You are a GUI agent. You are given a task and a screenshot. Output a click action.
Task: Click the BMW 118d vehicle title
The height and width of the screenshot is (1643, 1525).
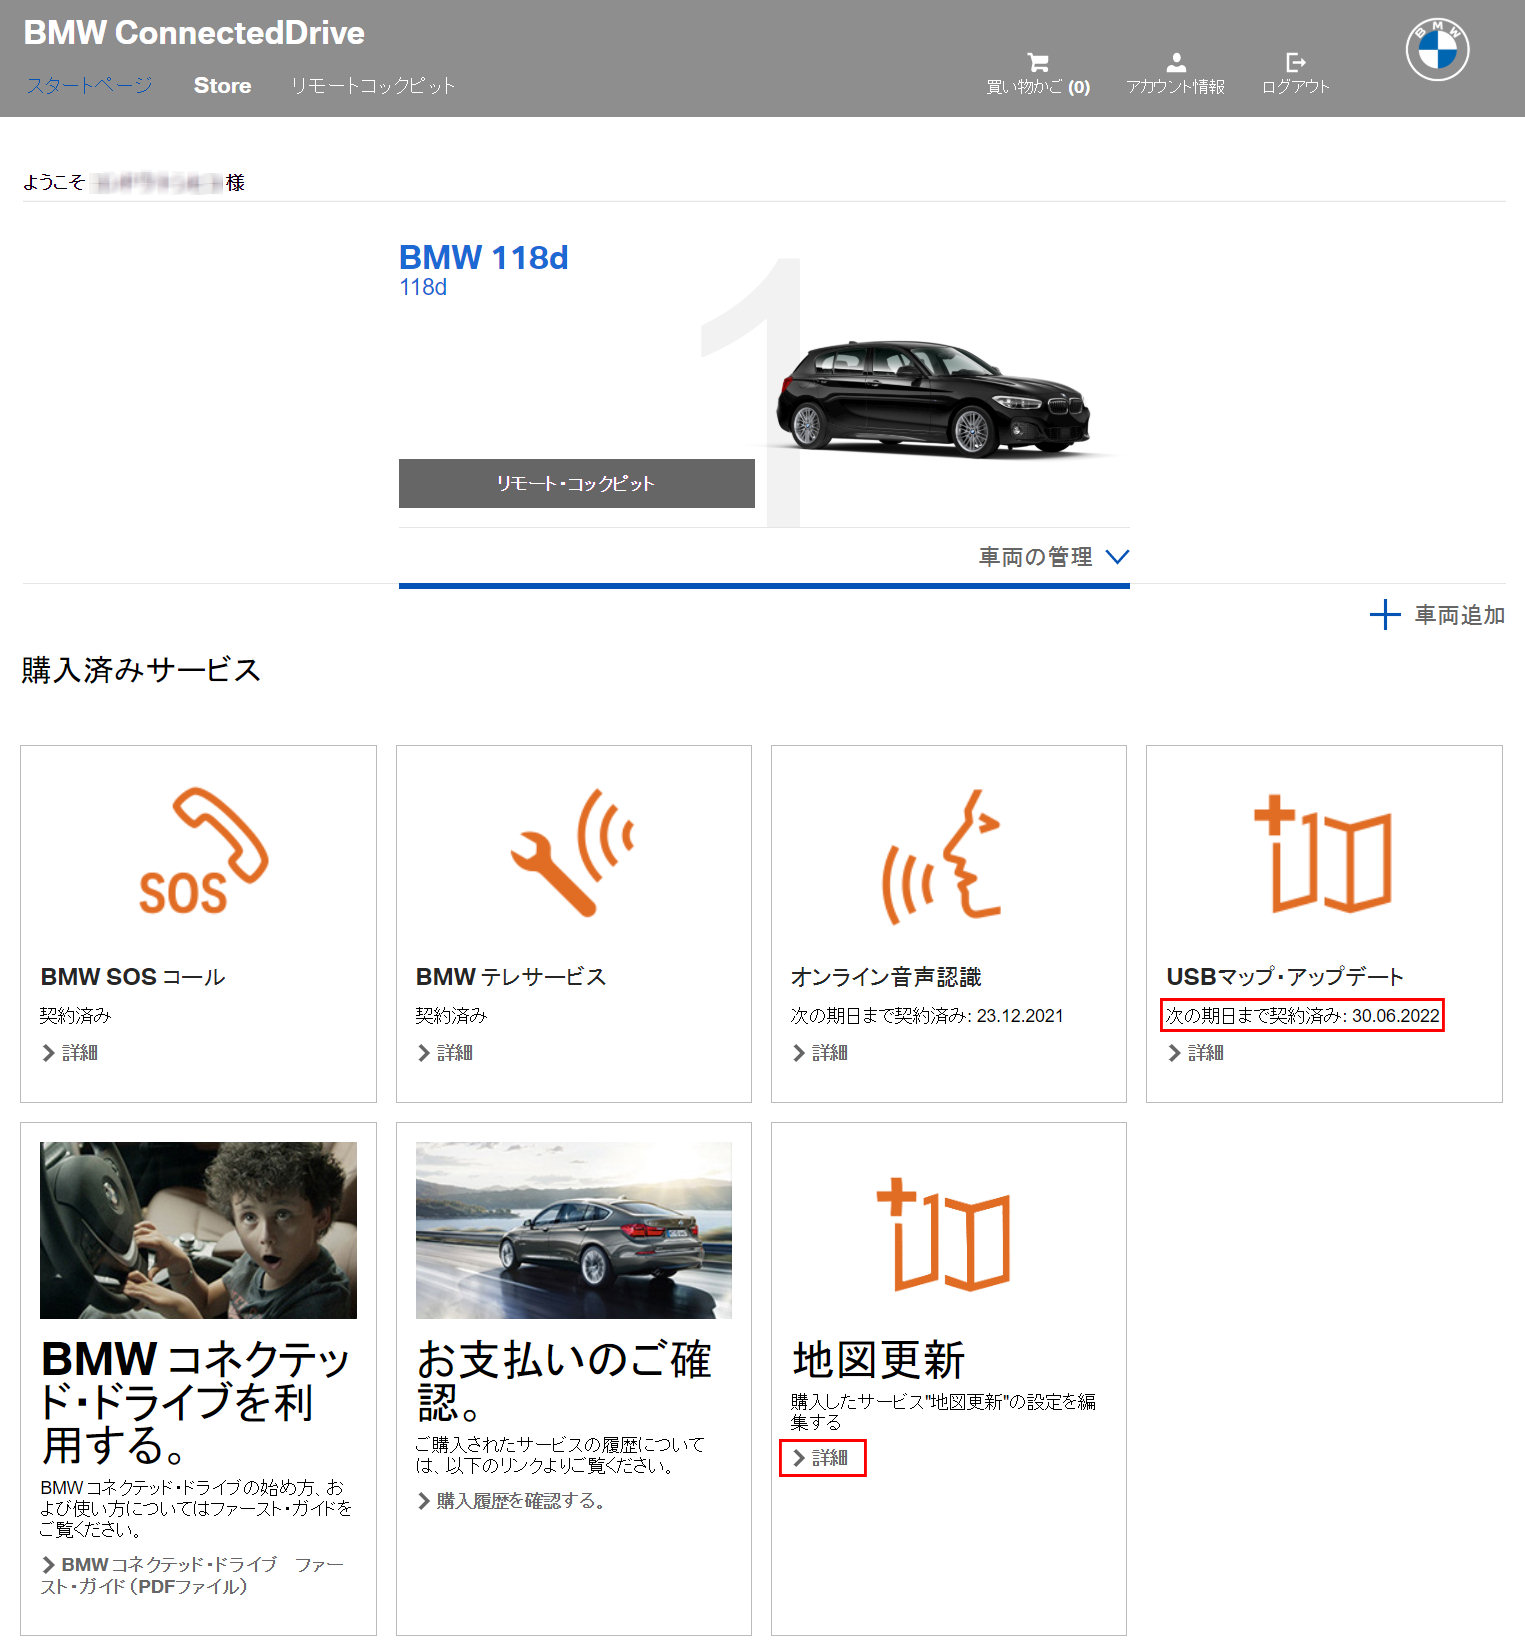(484, 258)
